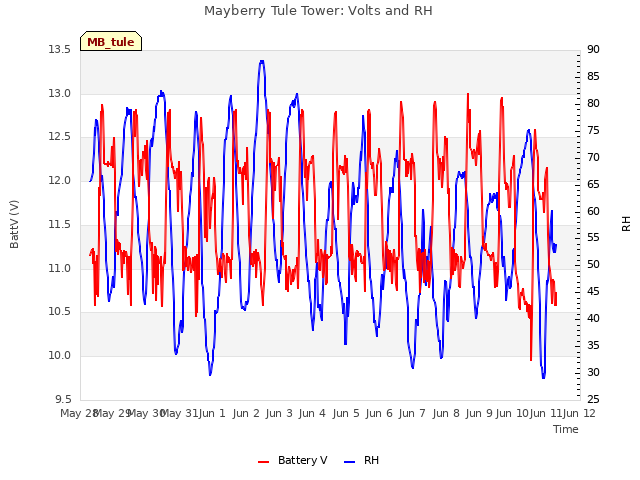
Task: Click the 11.5 left axis value
Action: (60, 224)
